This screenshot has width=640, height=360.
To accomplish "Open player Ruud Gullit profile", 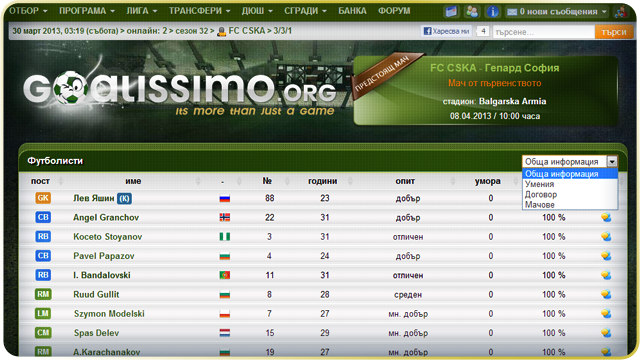I will tap(96, 294).
